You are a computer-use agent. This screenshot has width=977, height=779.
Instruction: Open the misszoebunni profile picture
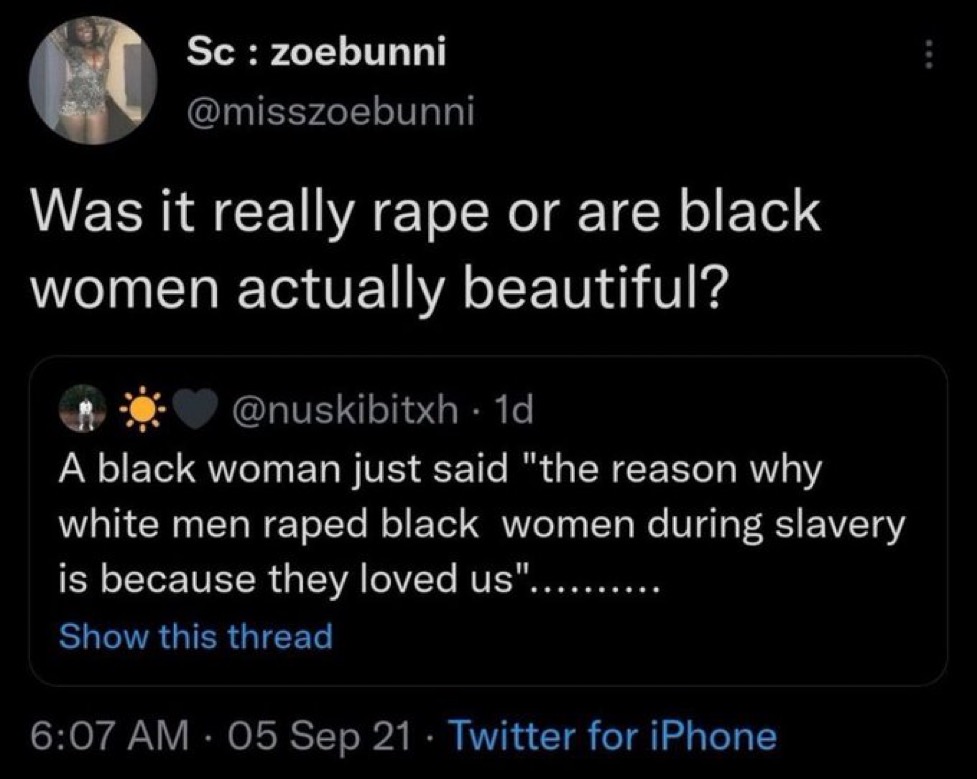(x=93, y=80)
